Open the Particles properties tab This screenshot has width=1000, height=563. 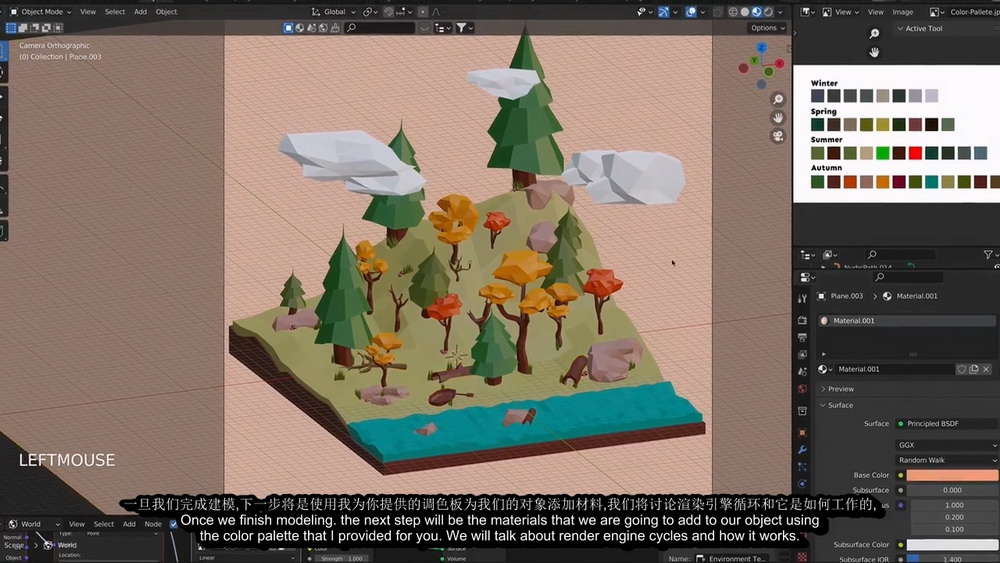click(802, 467)
